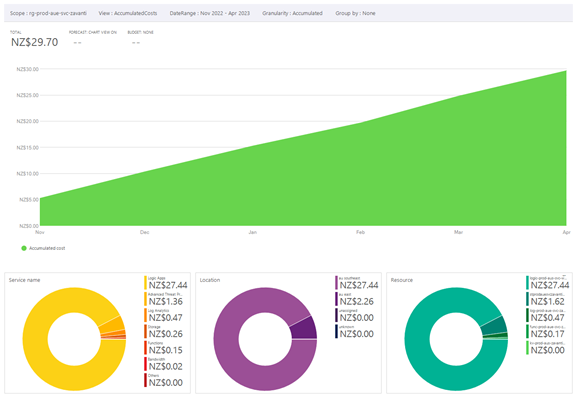Image resolution: width=577 pixels, height=398 pixels.
Task: Select Bandwidth NZ$0.02 legend entry
Action: [x=164, y=364]
